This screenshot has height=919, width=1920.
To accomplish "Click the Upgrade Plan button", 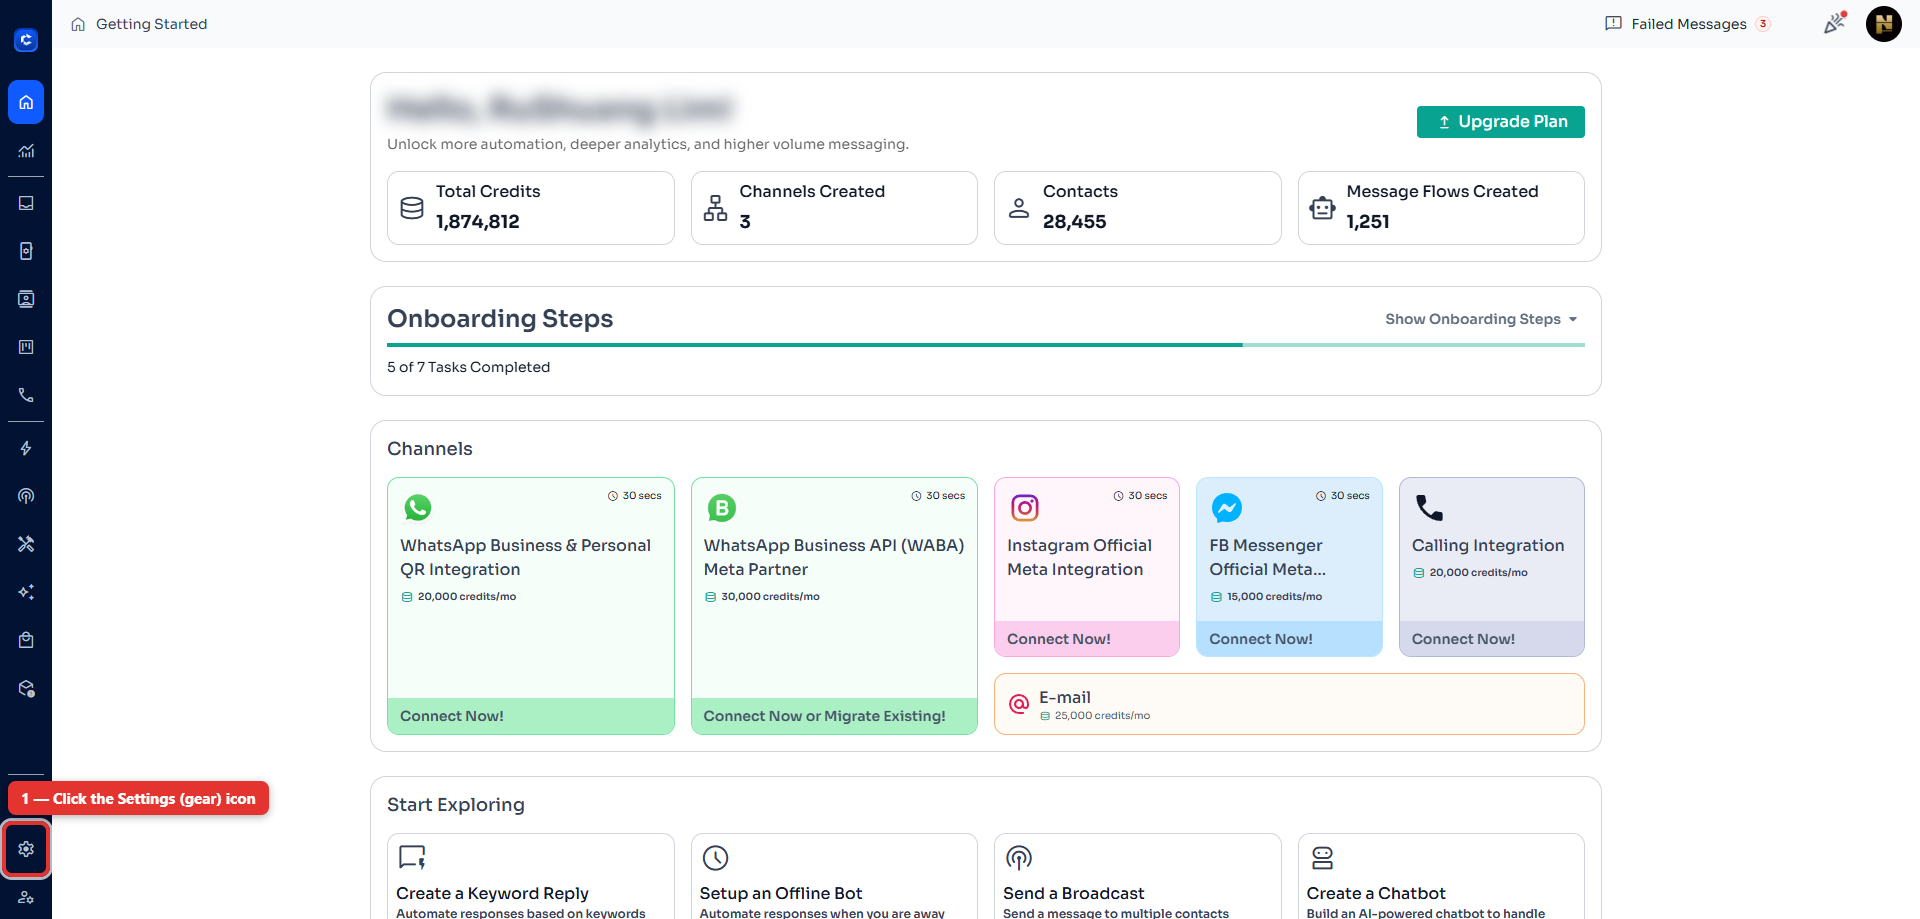I will click(1501, 122).
